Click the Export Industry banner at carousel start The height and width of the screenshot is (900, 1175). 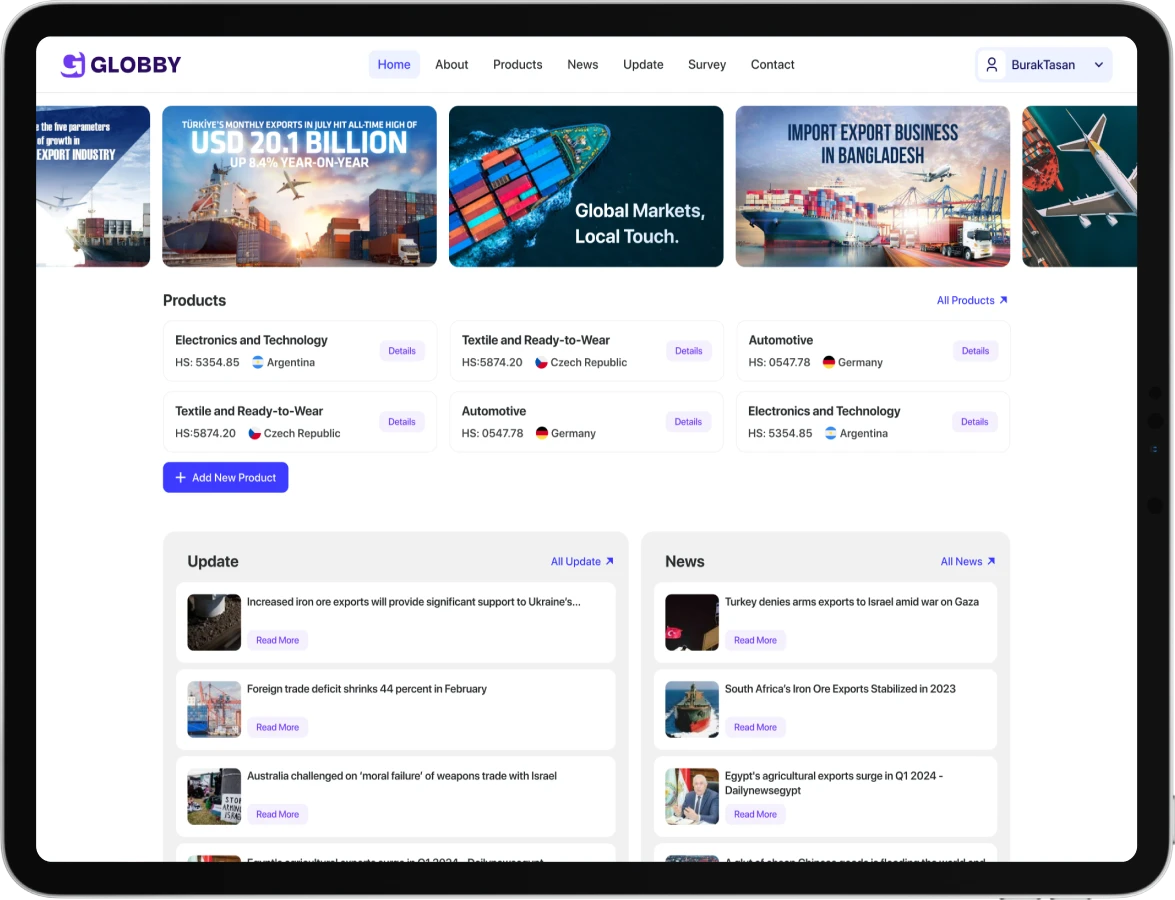click(93, 186)
